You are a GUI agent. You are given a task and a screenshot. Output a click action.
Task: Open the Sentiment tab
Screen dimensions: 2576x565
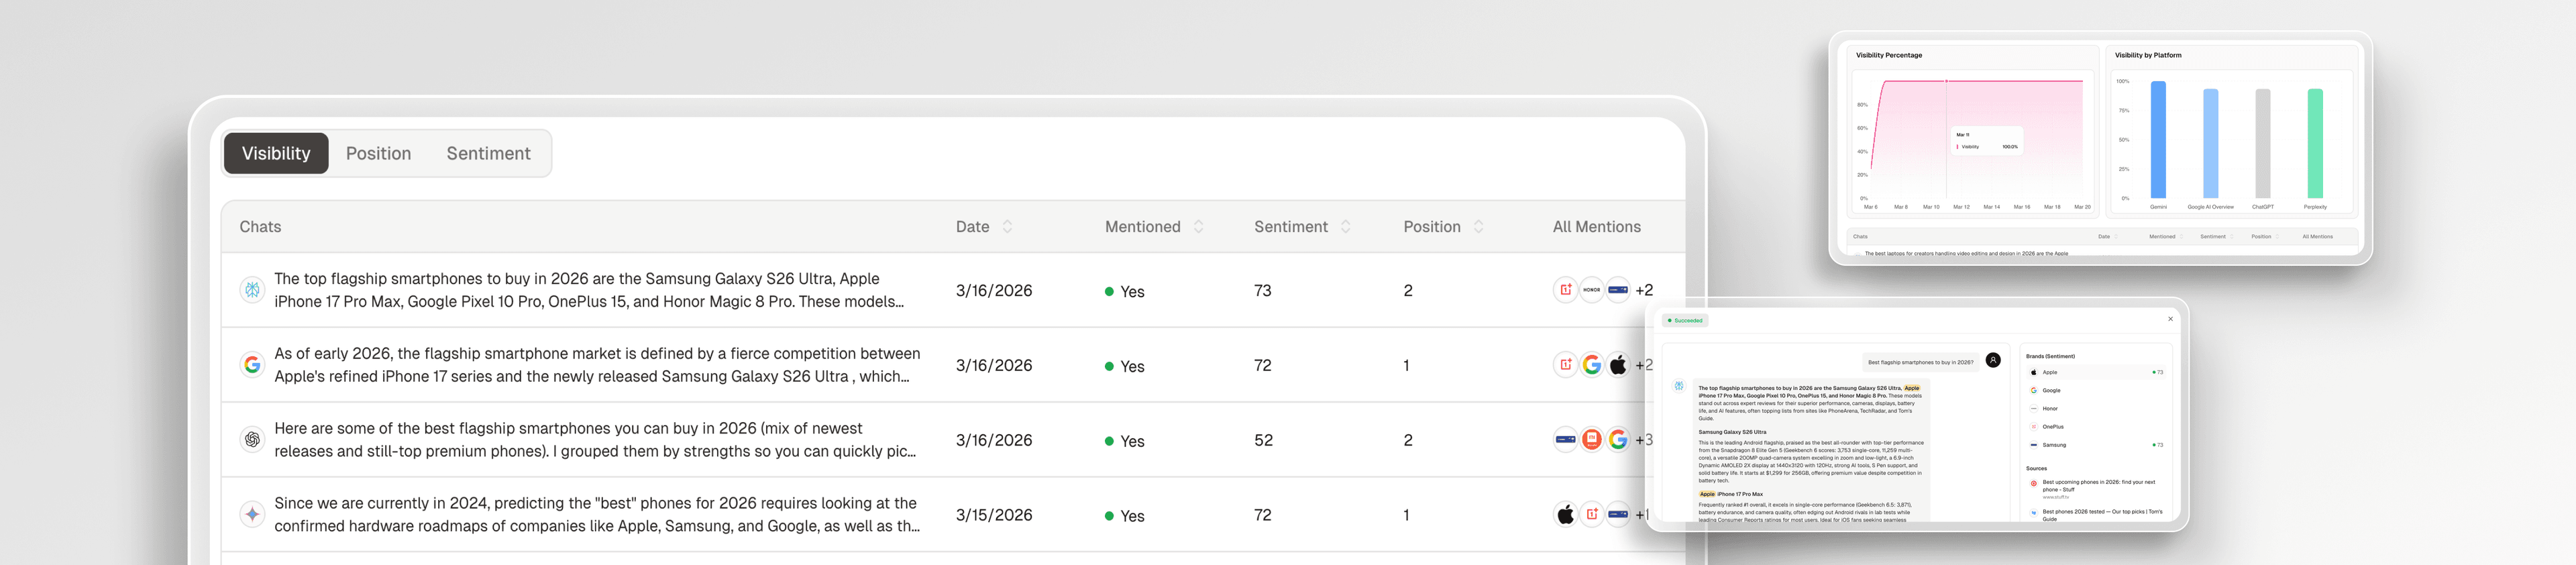(x=488, y=153)
